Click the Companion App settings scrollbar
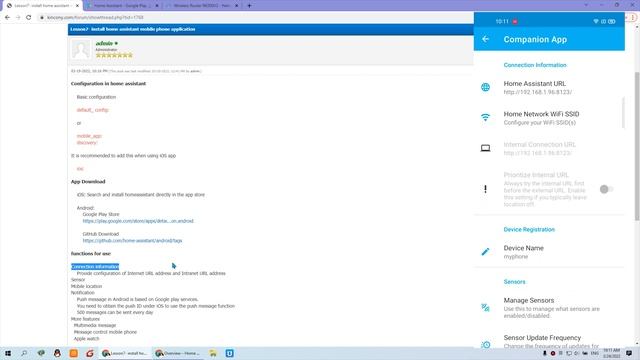This screenshot has height=360, width=640. pos(623,113)
